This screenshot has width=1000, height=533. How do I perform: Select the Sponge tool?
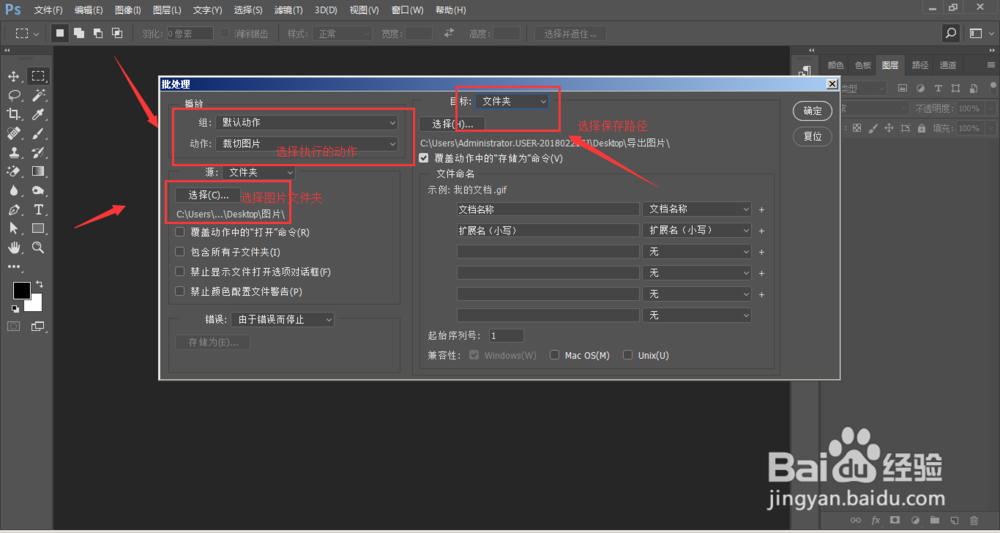[38, 191]
